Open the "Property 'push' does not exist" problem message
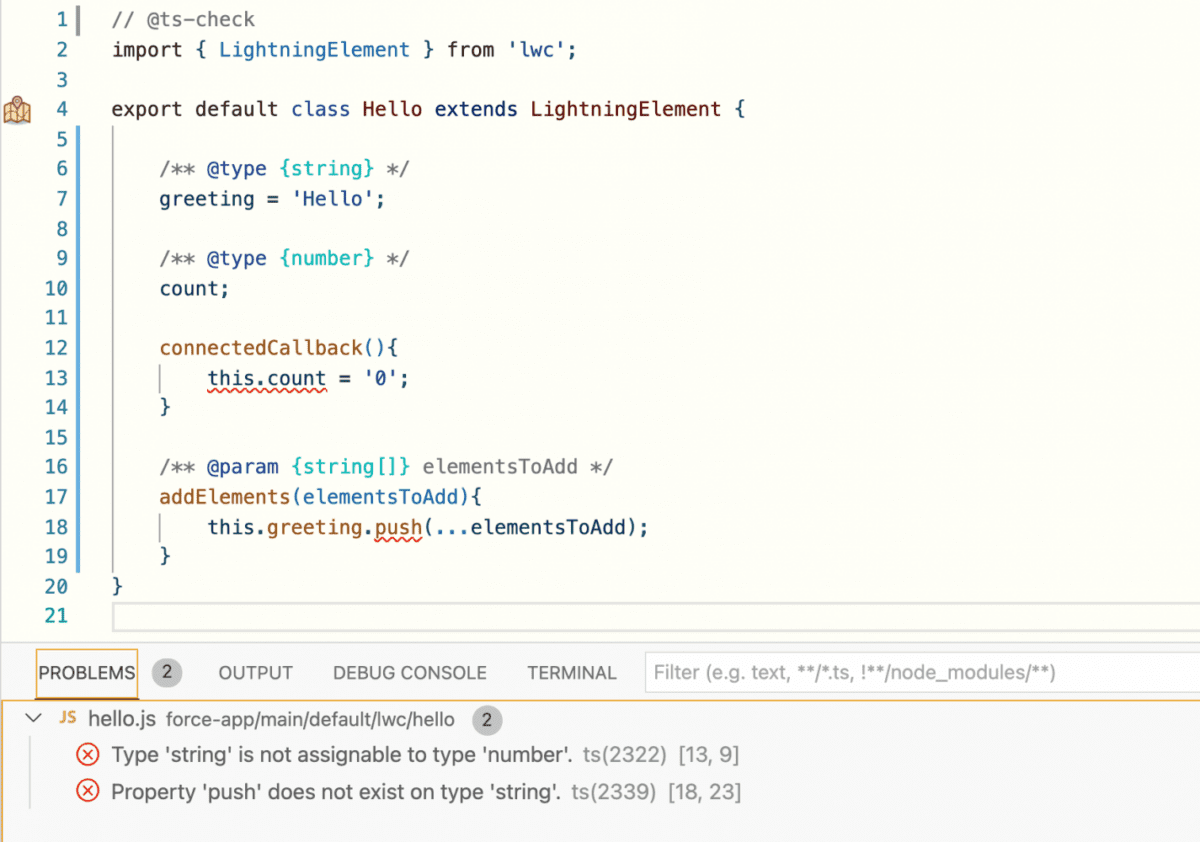The width and height of the screenshot is (1200, 842). coord(336,792)
